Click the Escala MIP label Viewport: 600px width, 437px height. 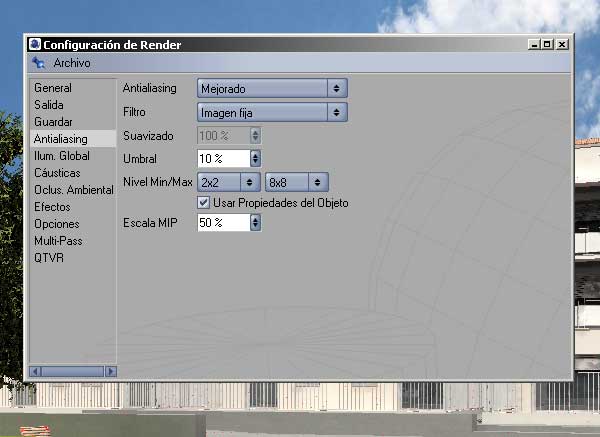coord(150,222)
